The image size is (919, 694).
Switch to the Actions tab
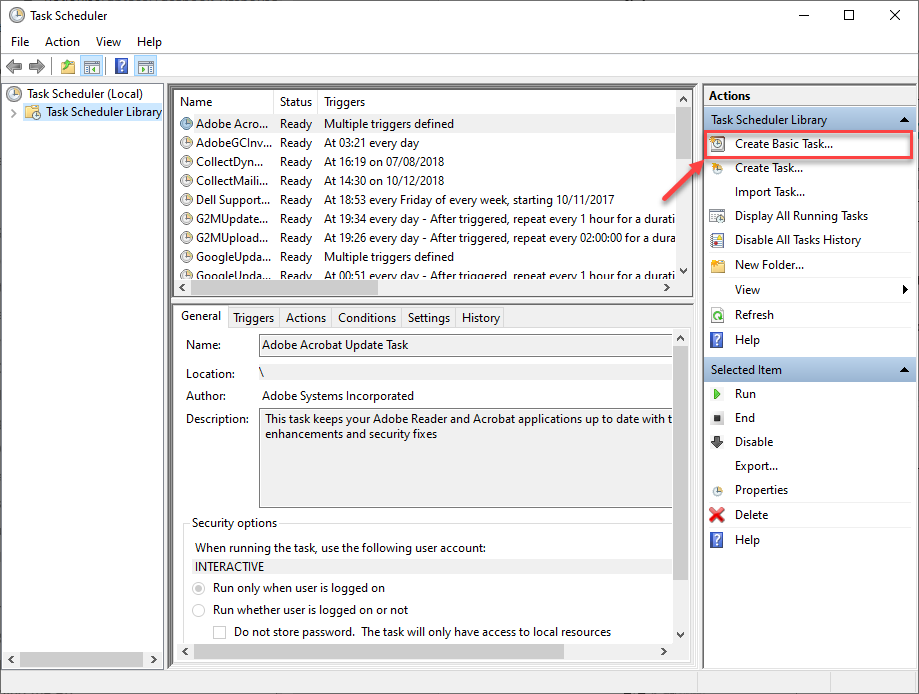[x=306, y=318]
